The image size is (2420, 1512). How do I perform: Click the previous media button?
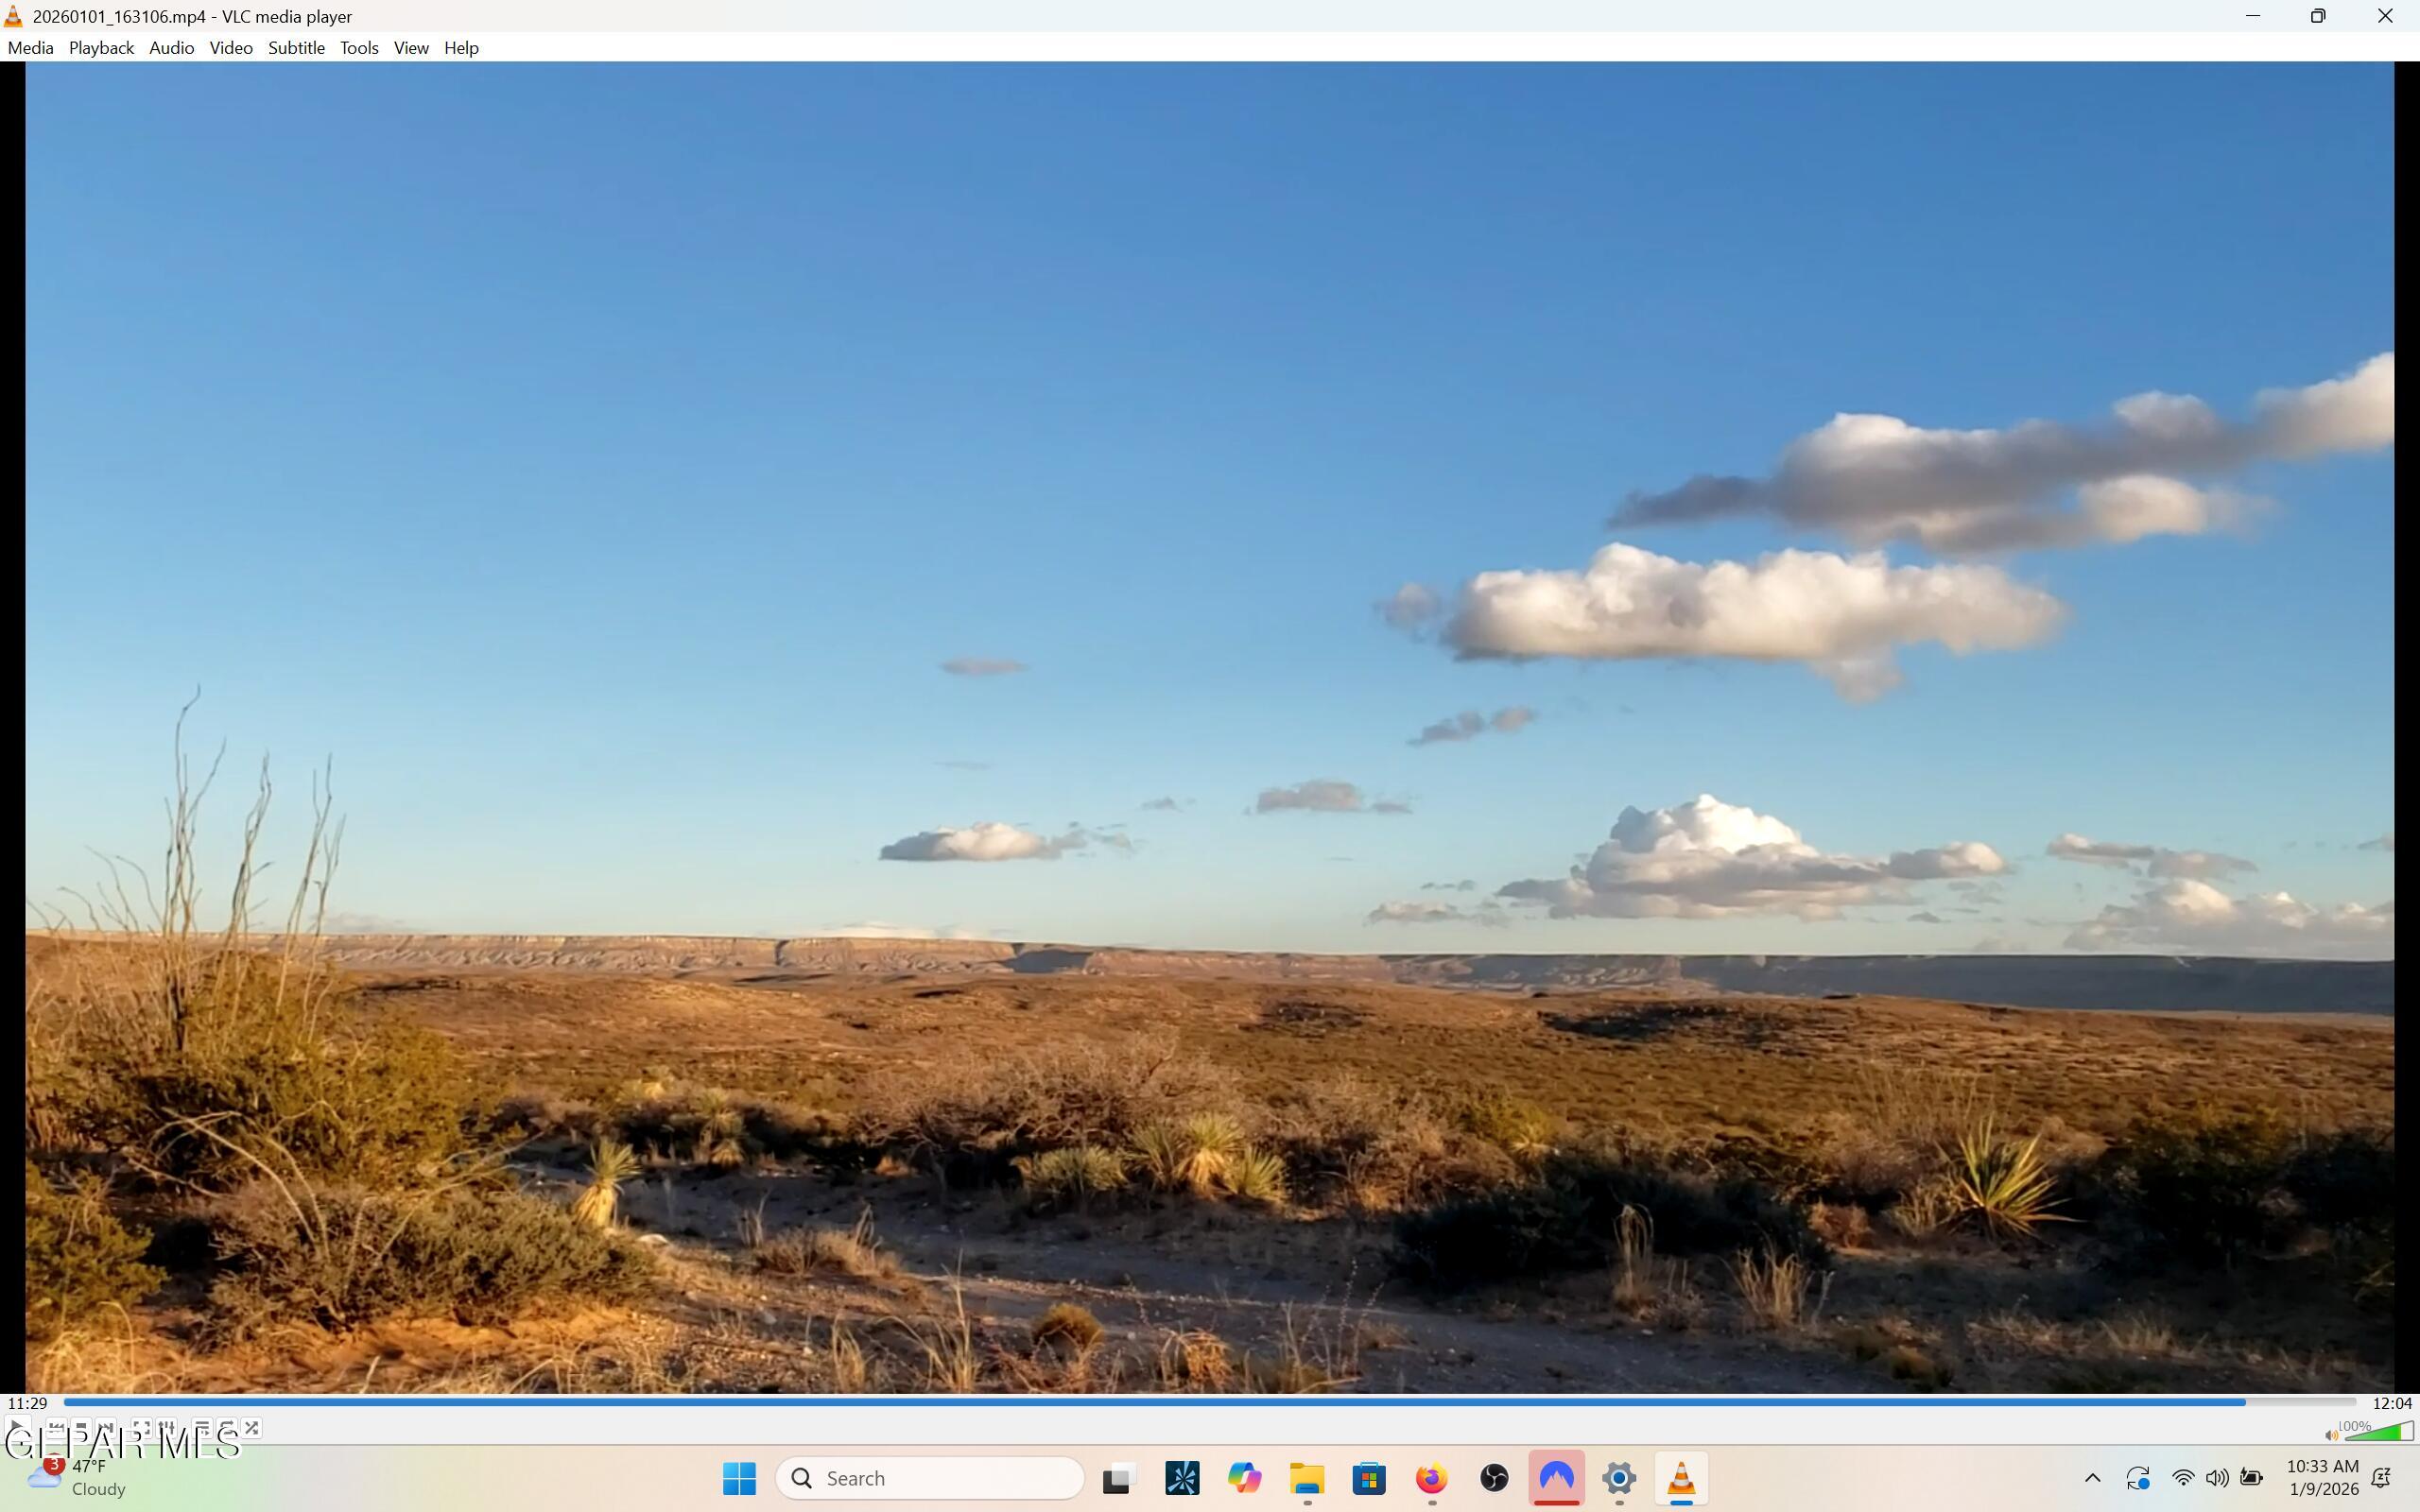56,1428
